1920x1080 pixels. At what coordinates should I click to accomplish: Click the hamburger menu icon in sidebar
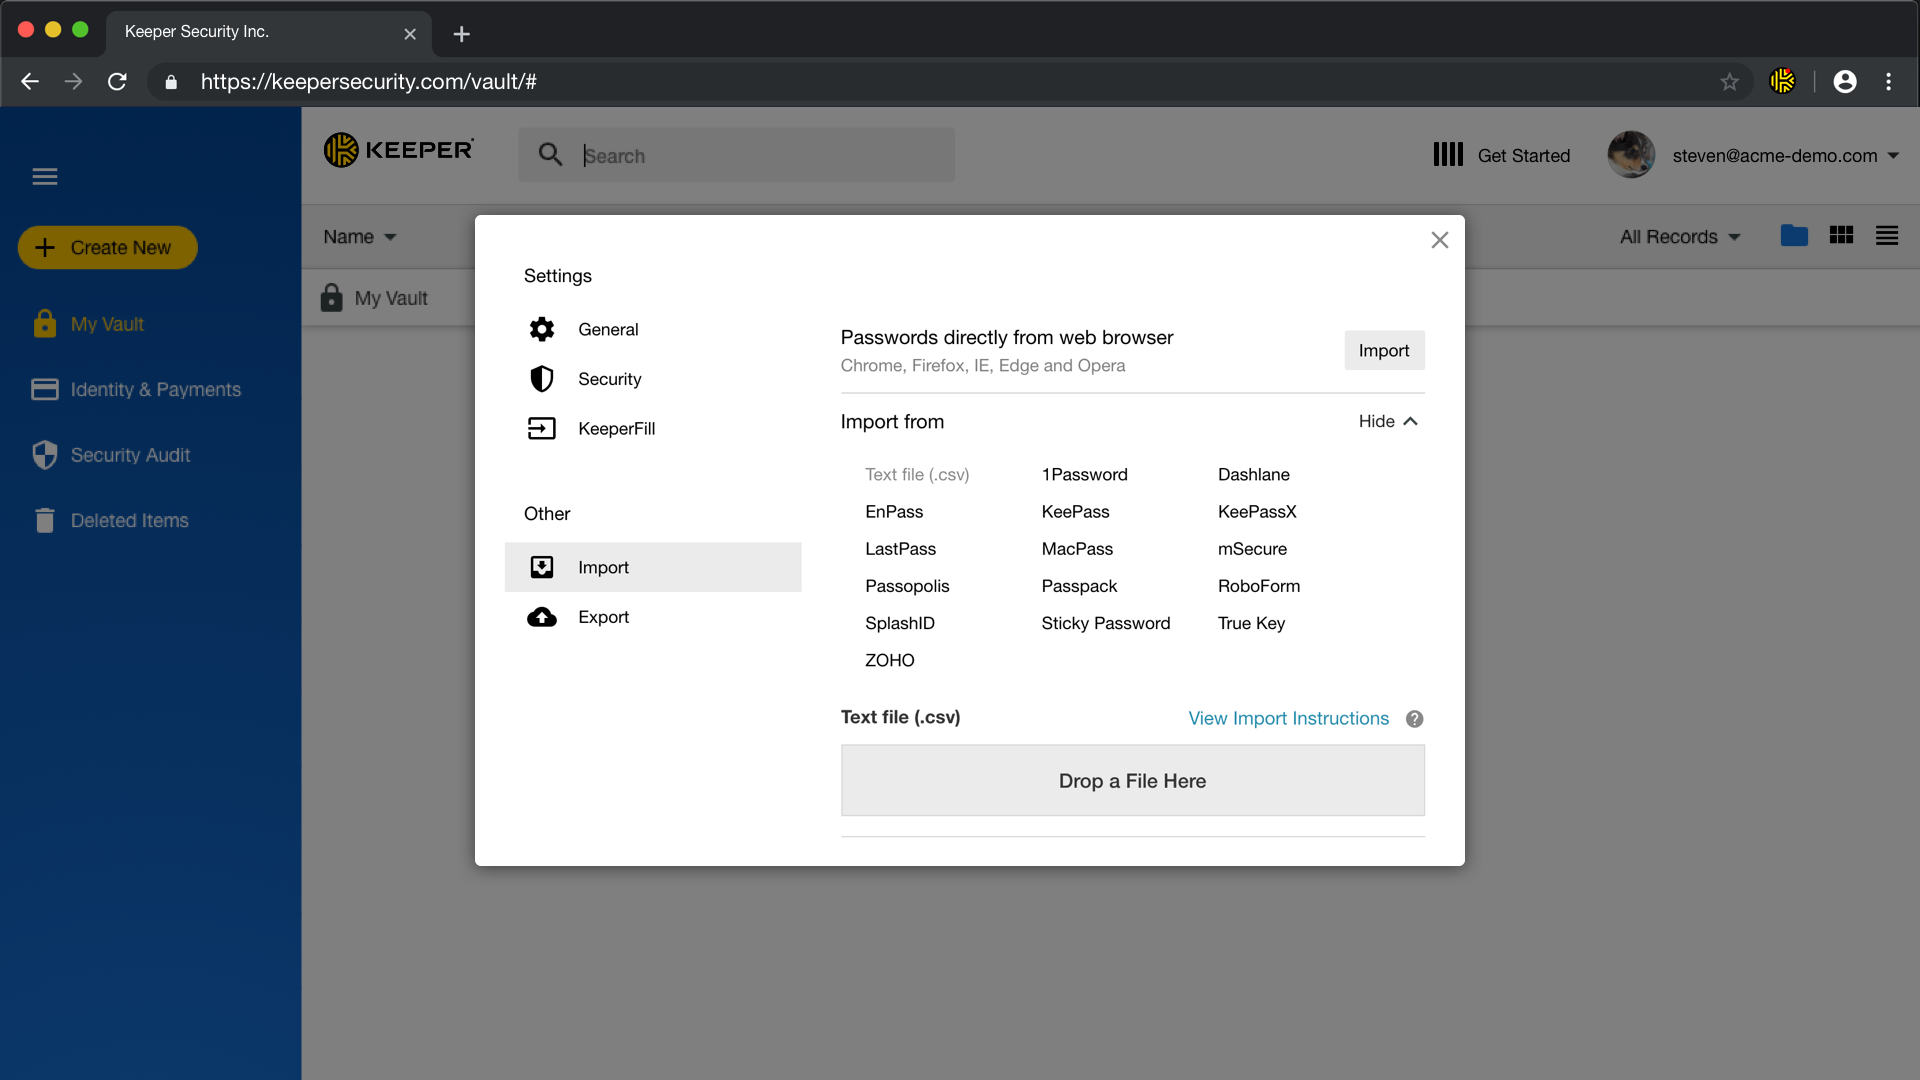click(x=45, y=177)
